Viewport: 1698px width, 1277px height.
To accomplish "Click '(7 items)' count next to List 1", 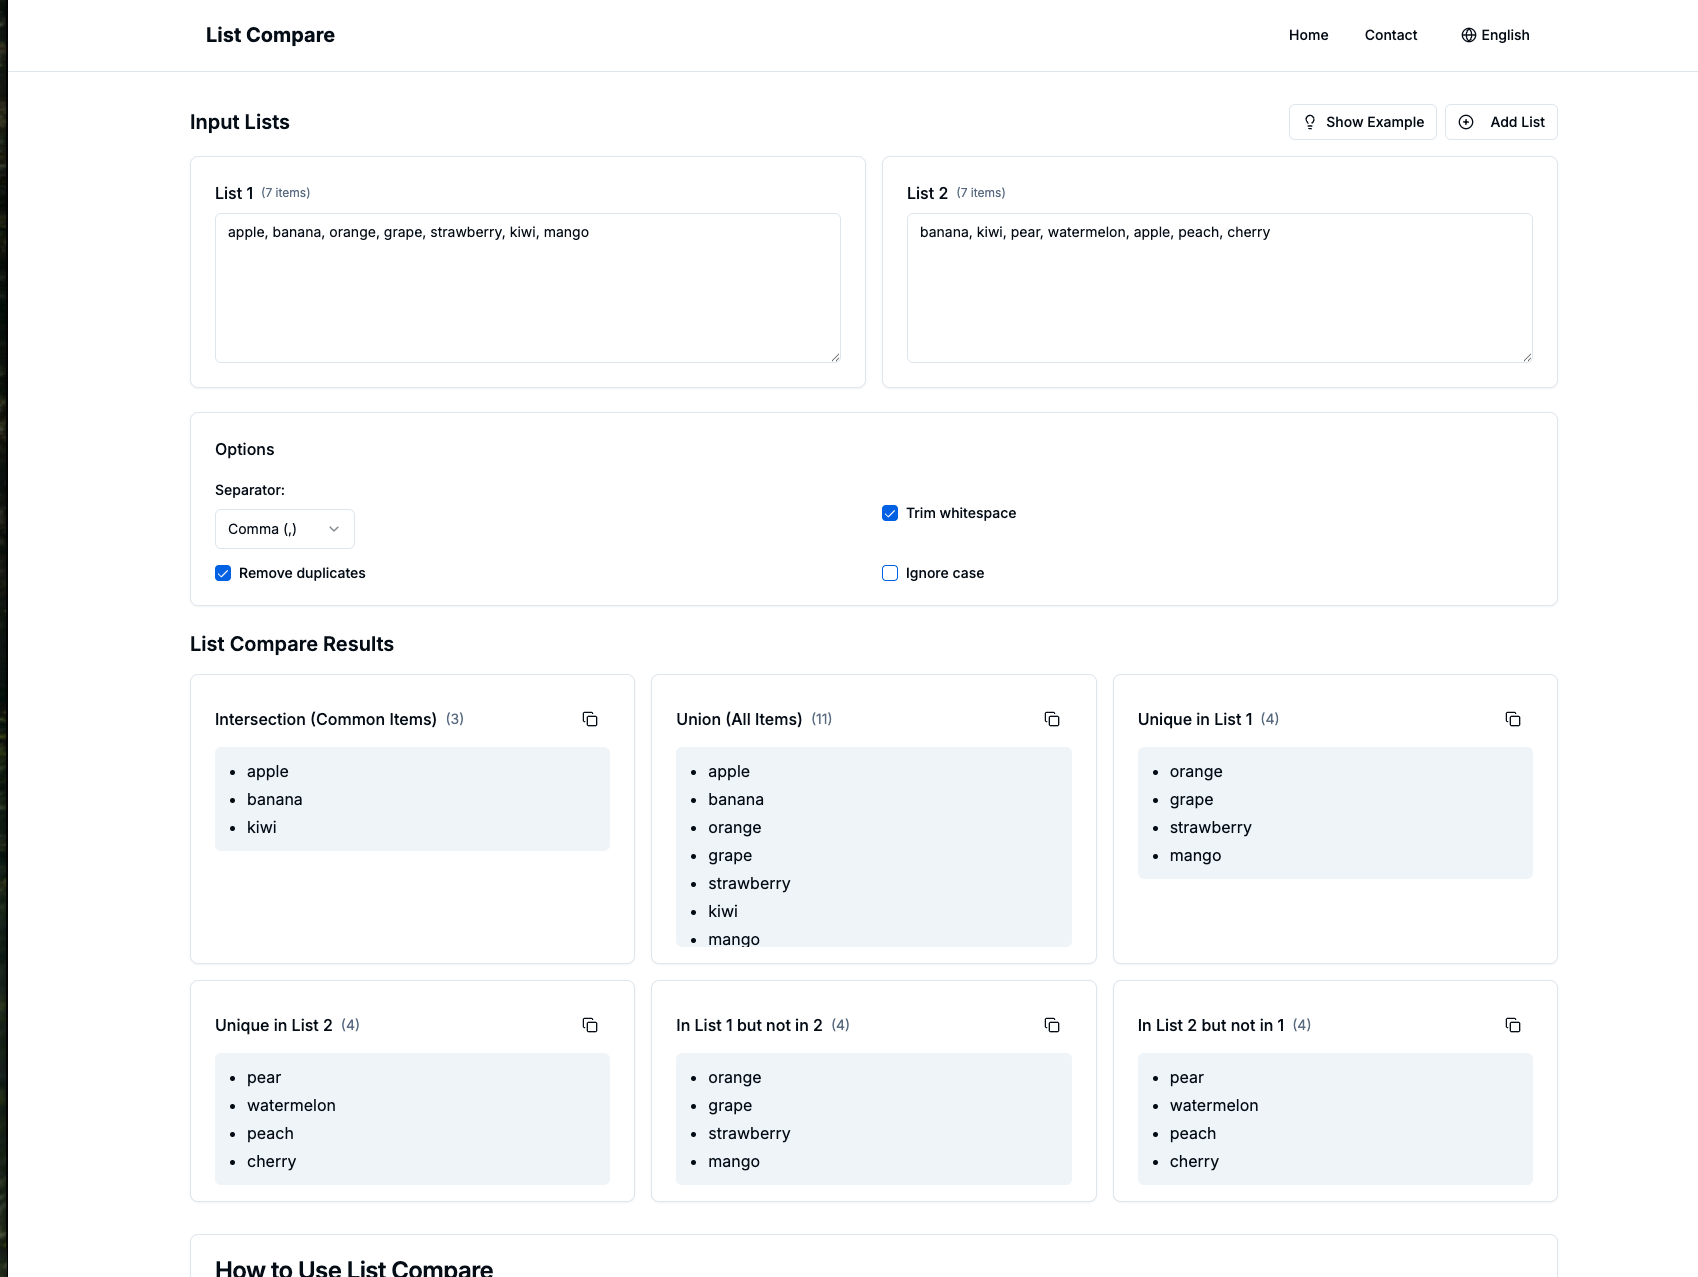I will click(286, 193).
